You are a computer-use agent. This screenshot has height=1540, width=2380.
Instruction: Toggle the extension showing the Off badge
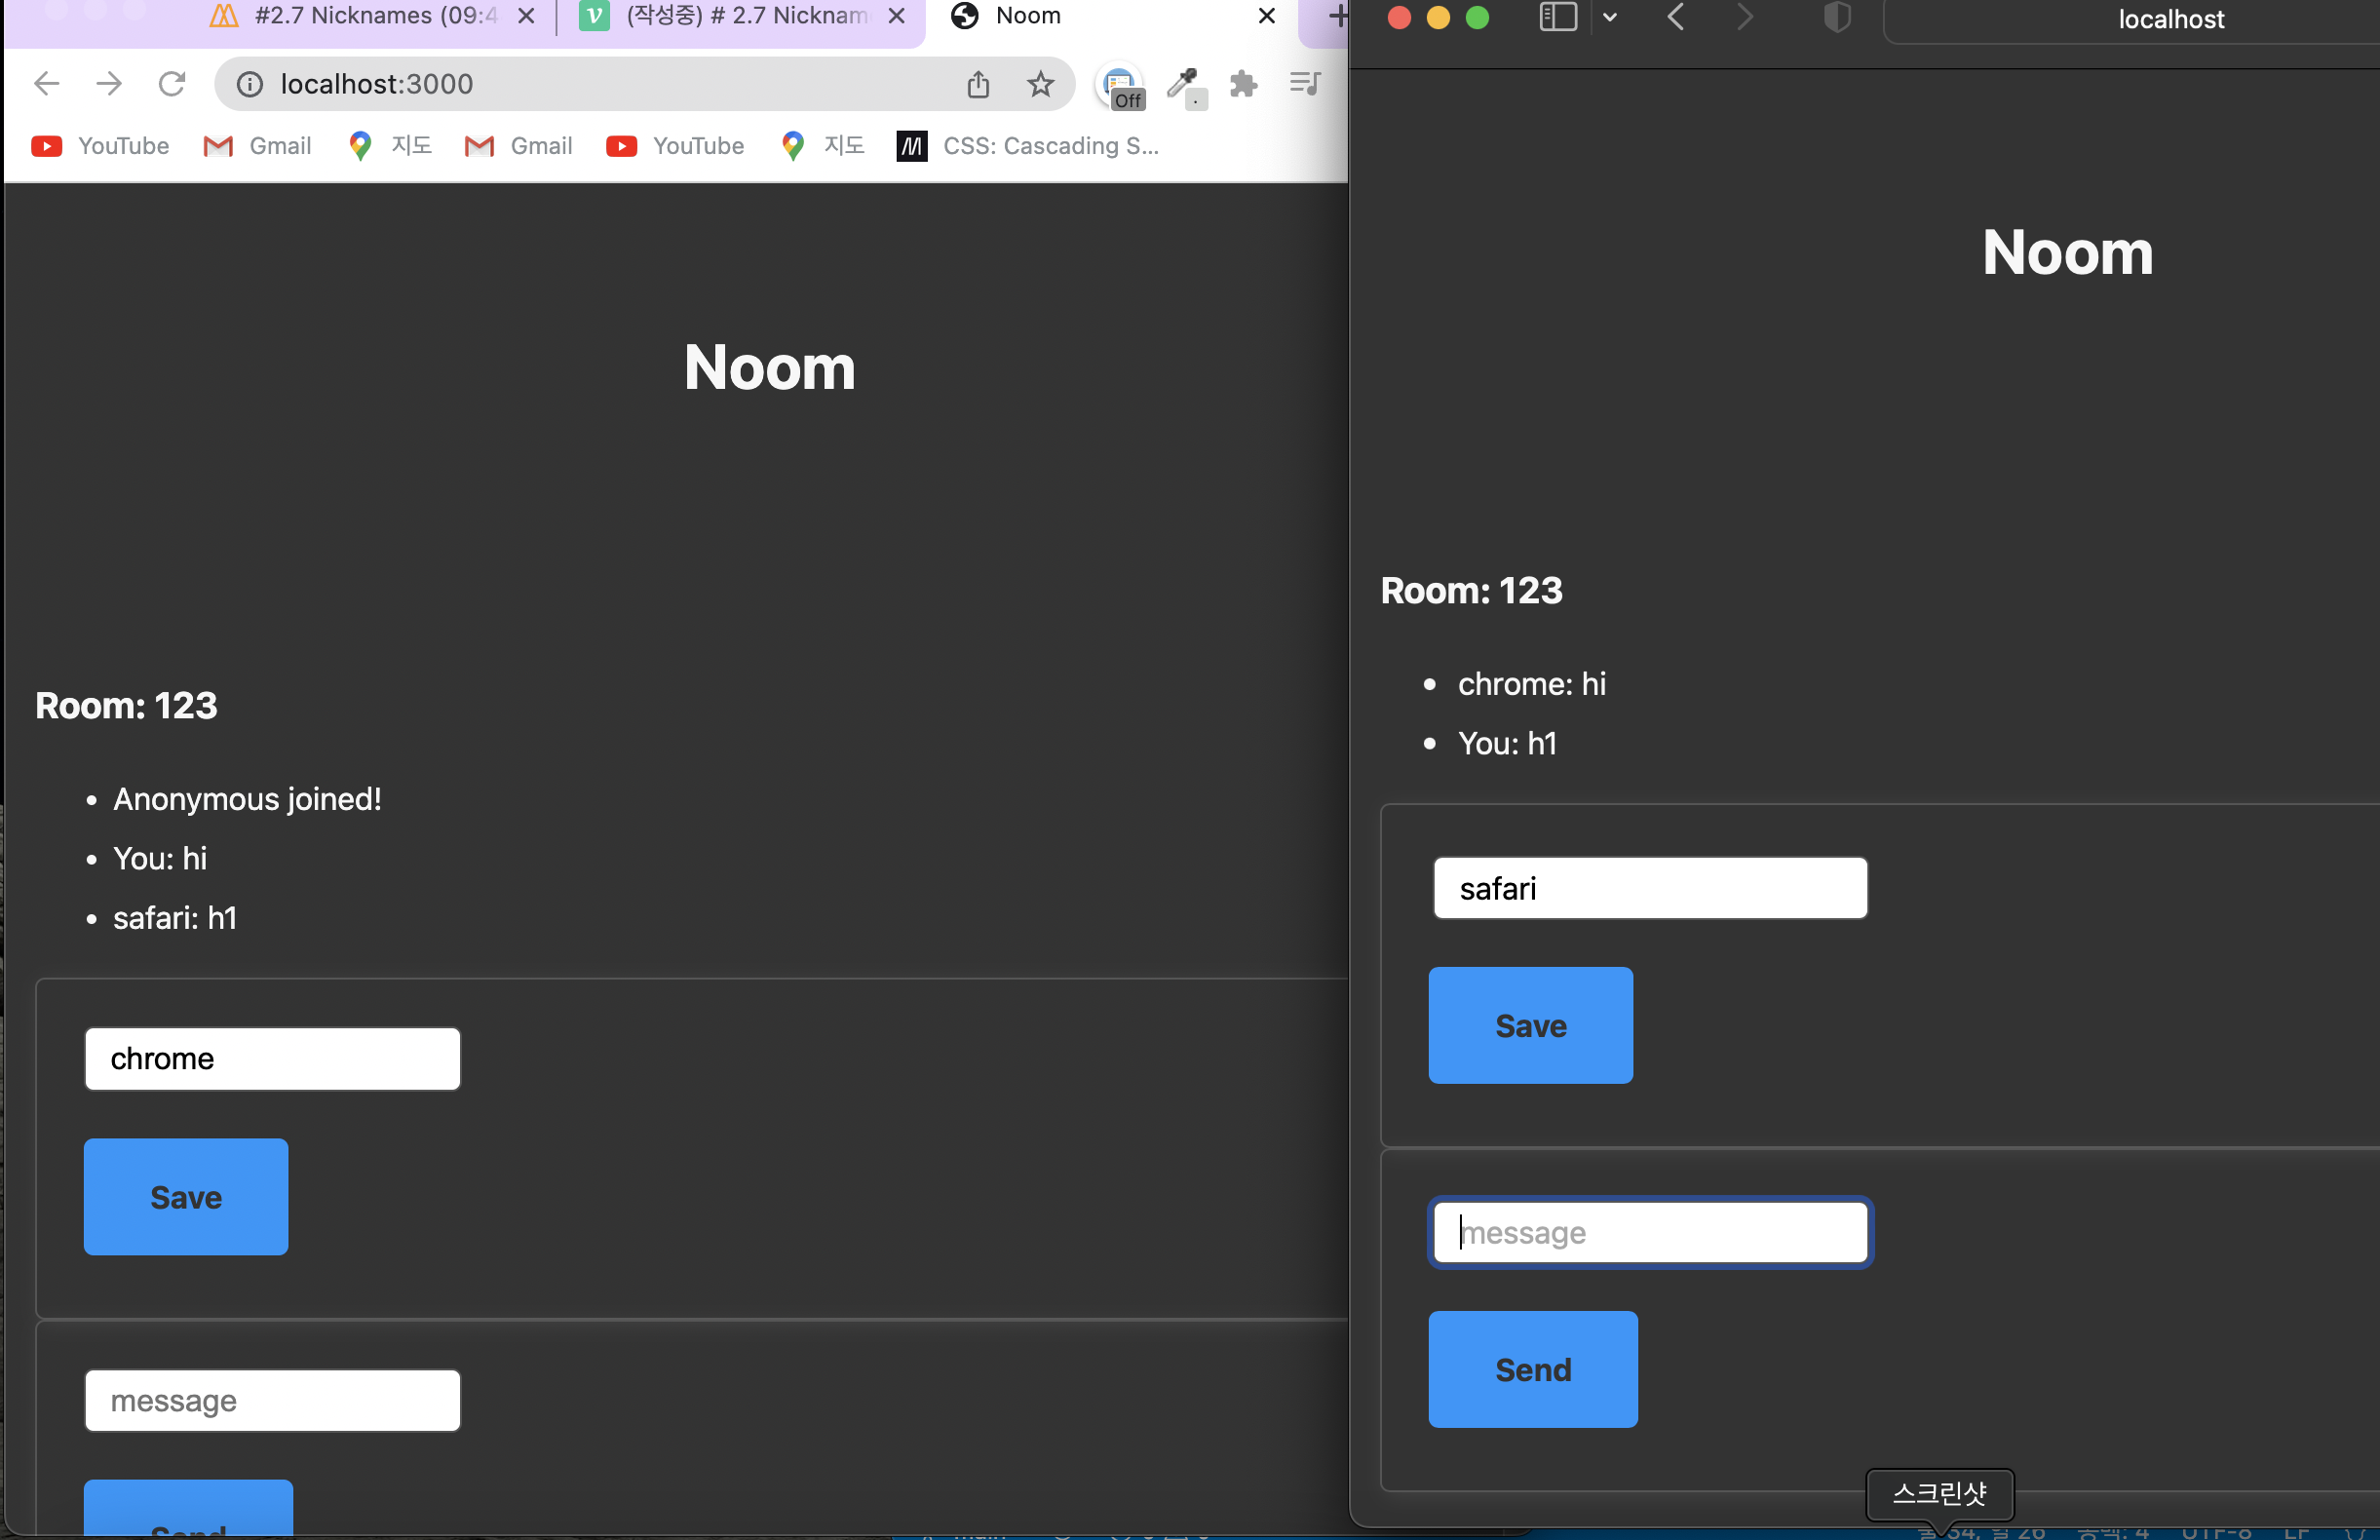[x=1120, y=86]
